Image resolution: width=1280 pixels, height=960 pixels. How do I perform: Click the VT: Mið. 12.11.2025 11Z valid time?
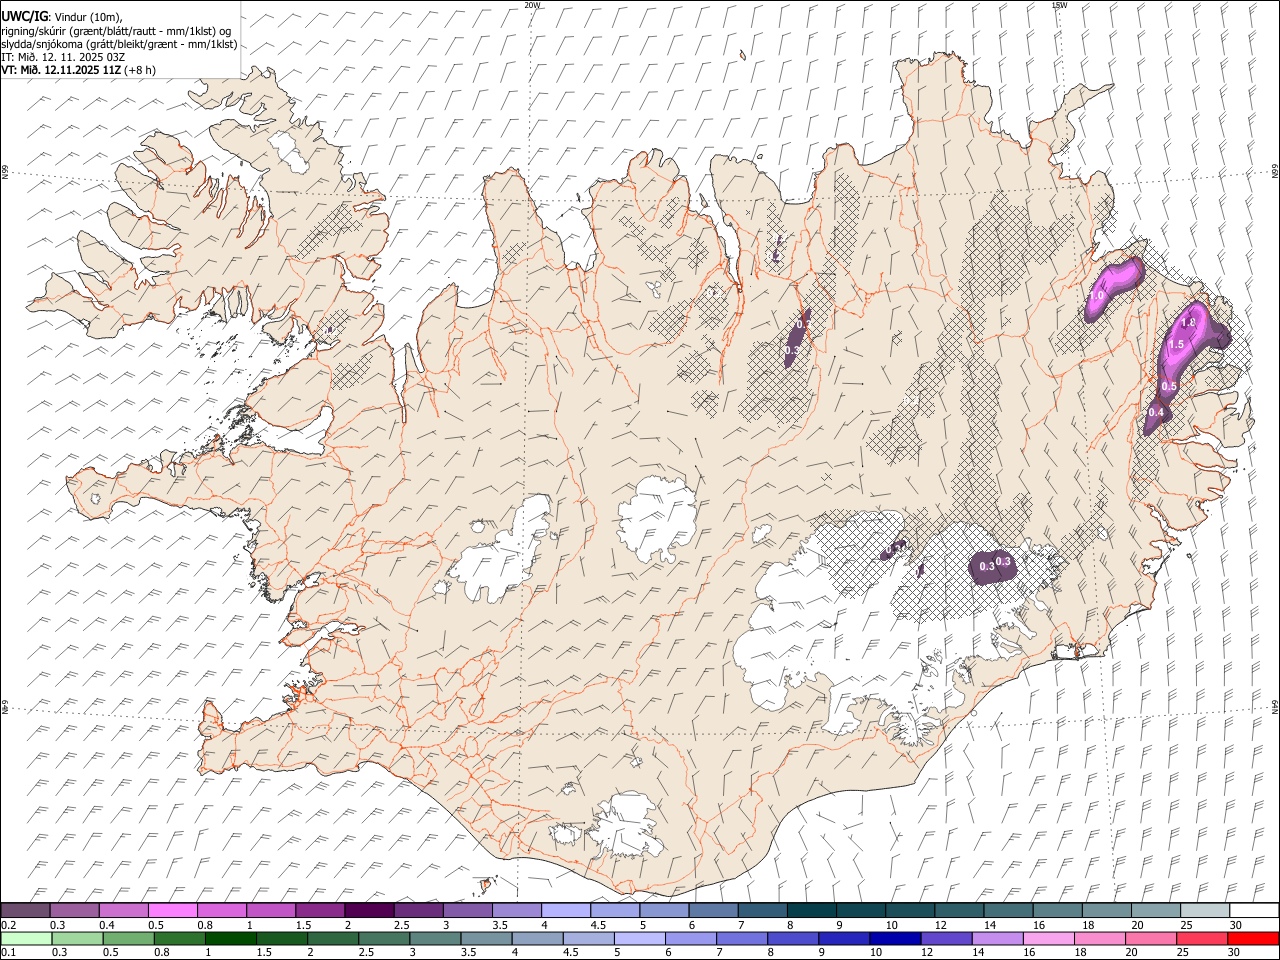coord(61,70)
